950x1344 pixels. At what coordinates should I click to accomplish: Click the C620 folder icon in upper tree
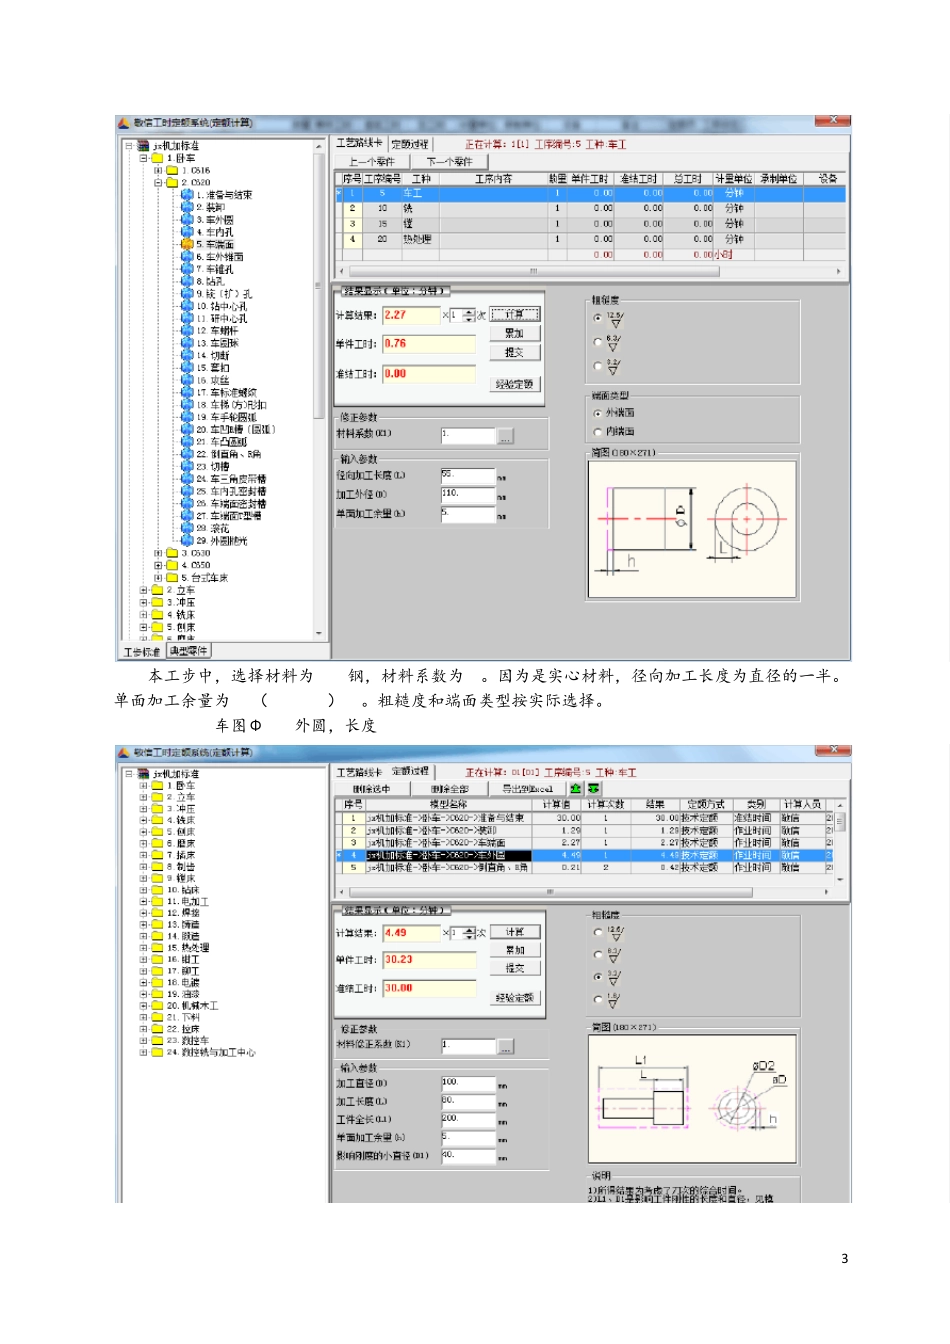(x=172, y=183)
